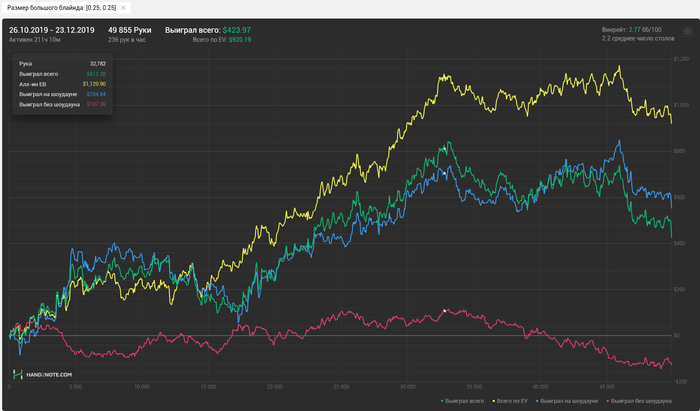Toggle 'Всего по EV' legend series
This screenshot has width=700, height=411.
pyautogui.click(x=509, y=401)
